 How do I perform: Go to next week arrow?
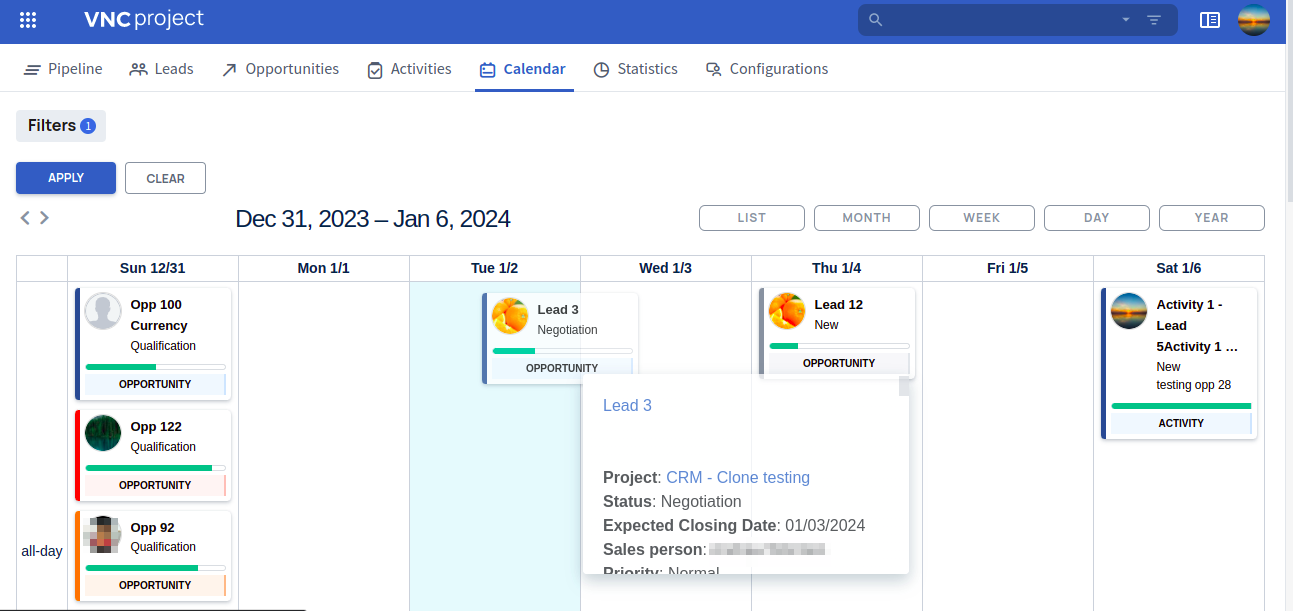tap(44, 218)
